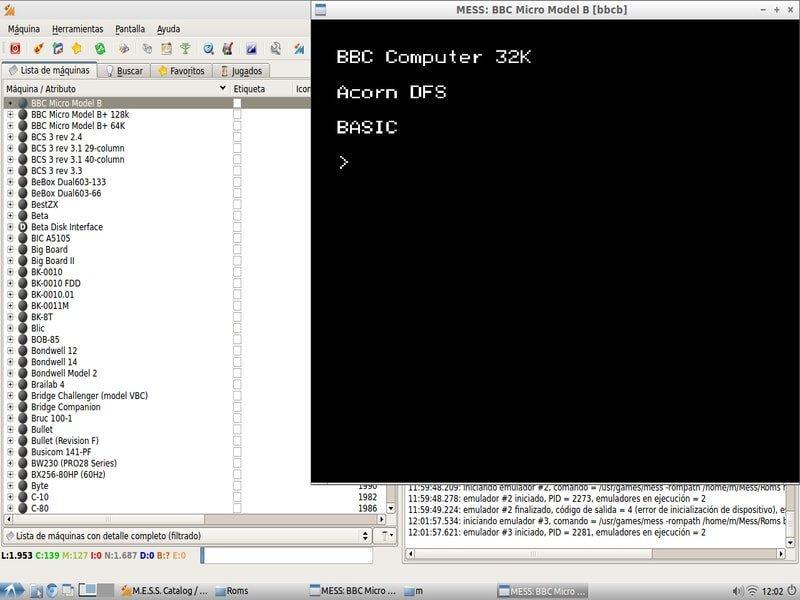Click the guitar icon in the toolbar
Screen dimensions: 800x600
click(x=228, y=48)
